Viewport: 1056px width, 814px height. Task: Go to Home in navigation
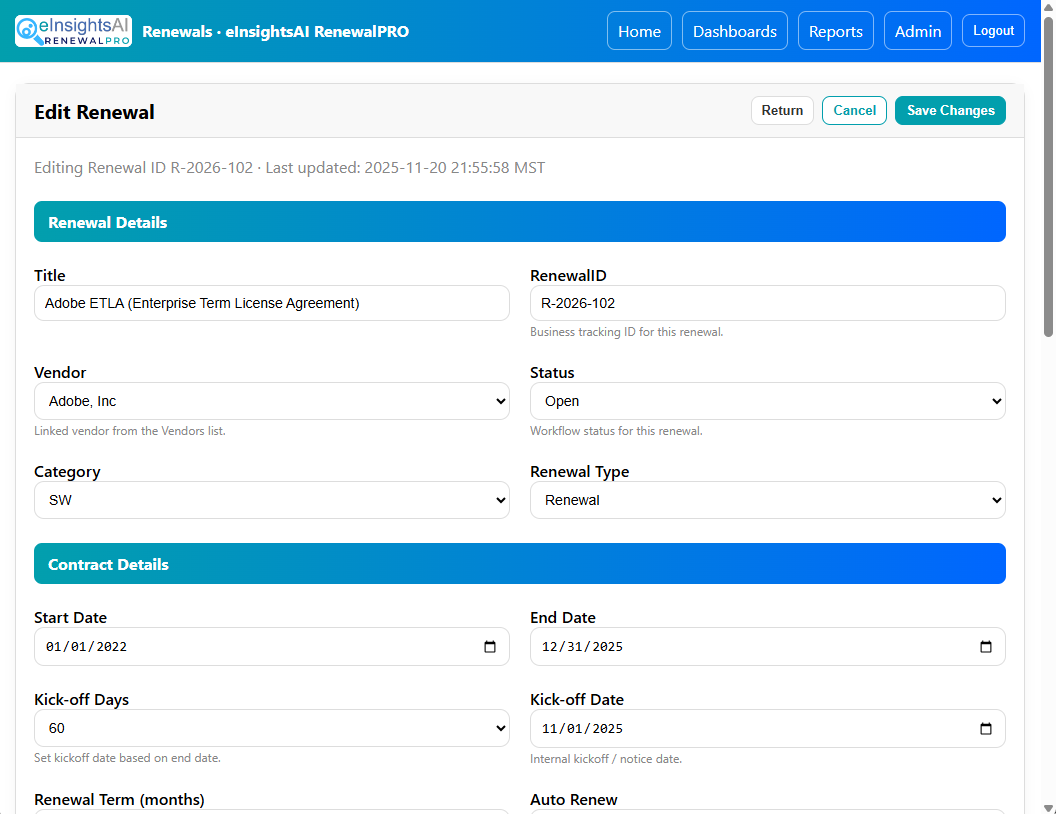[639, 31]
